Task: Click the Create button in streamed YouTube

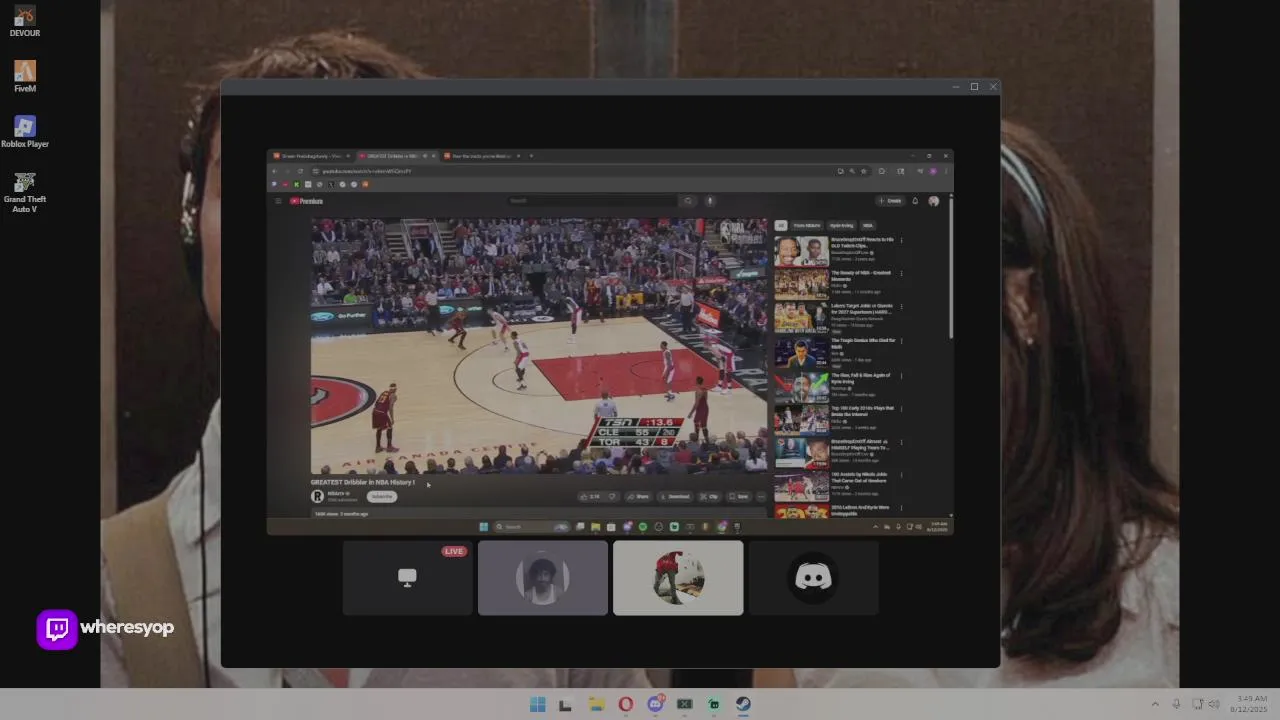Action: click(890, 201)
